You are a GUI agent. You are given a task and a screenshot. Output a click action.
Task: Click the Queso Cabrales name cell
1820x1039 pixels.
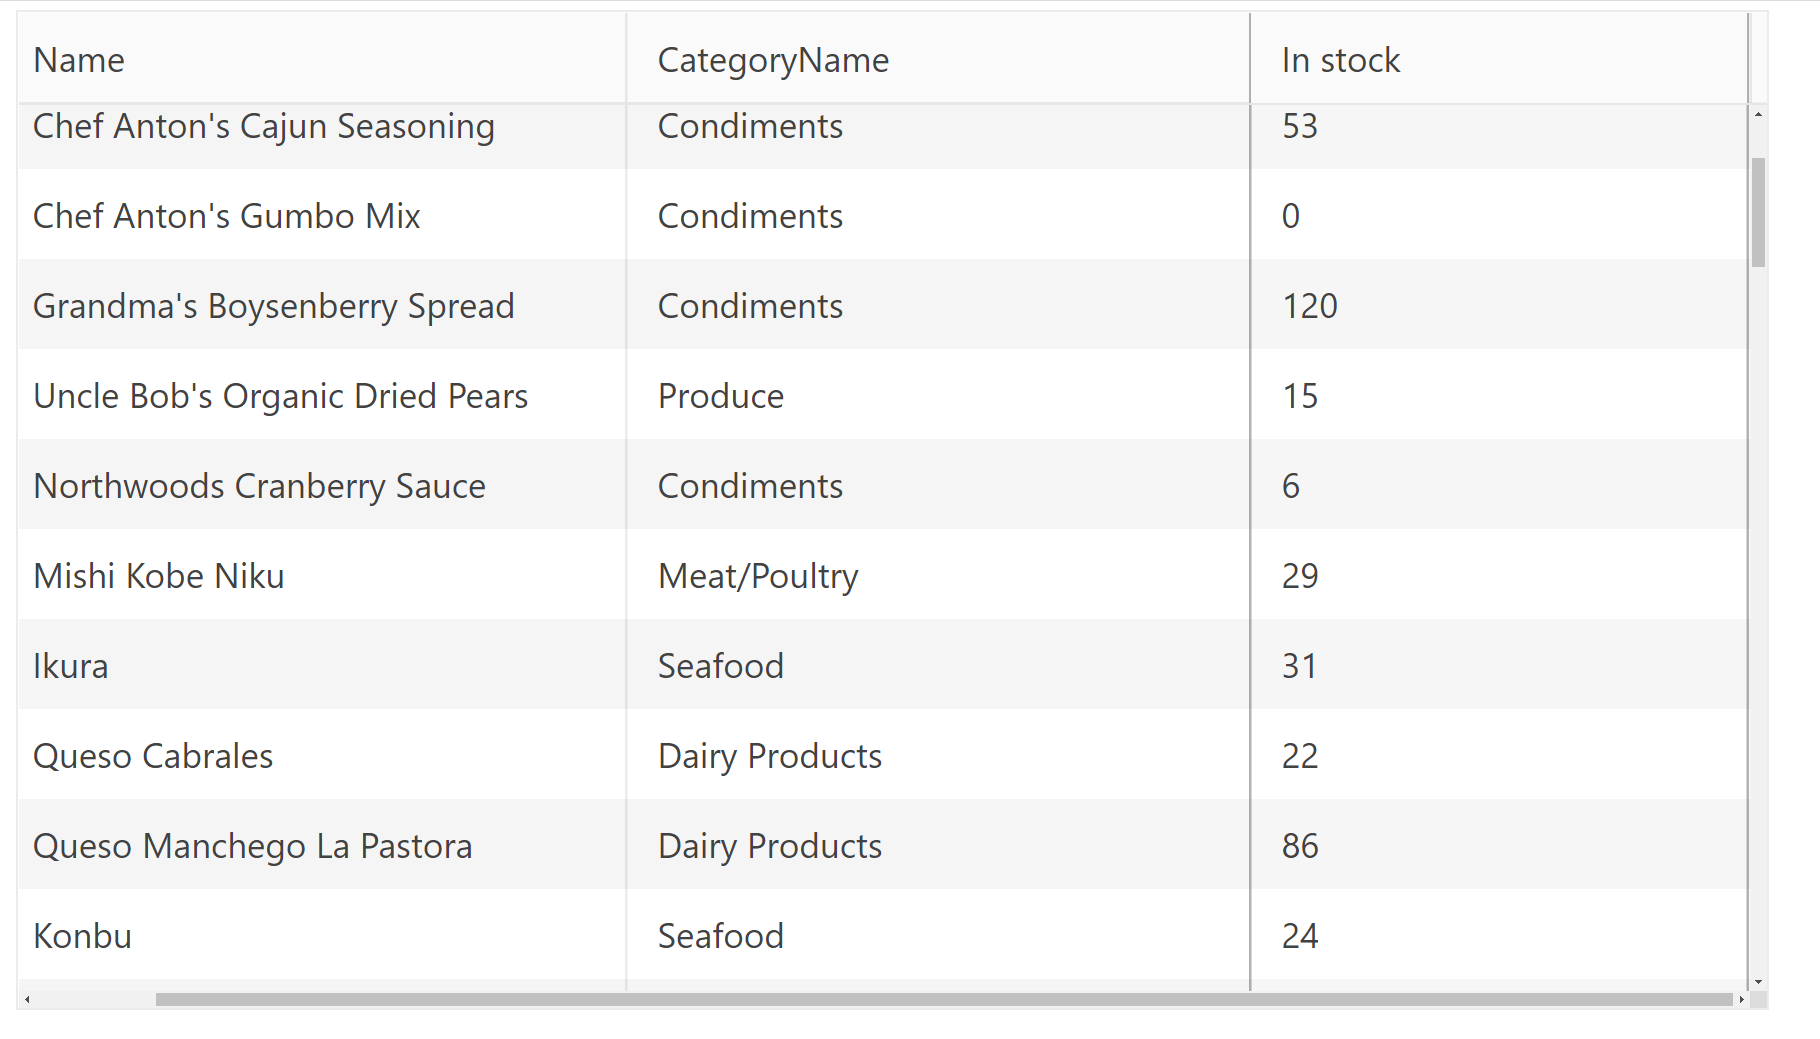point(153,756)
